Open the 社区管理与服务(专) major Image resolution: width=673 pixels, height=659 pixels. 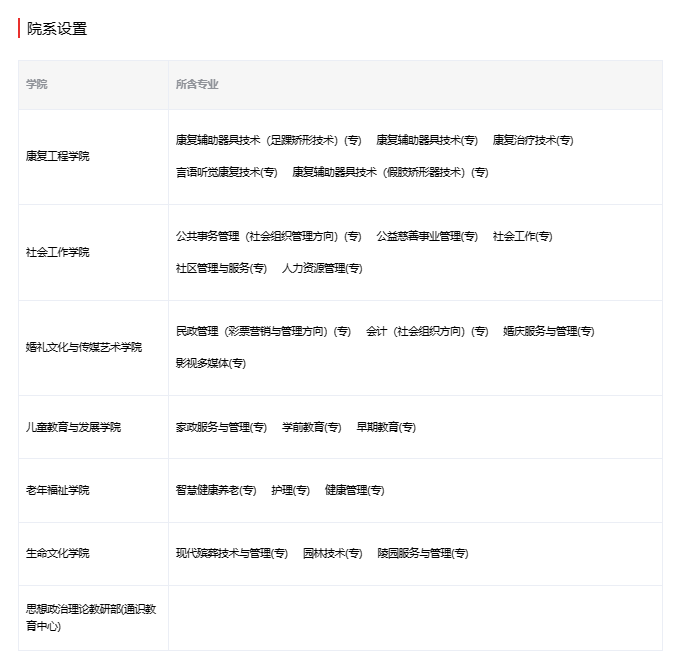(221, 268)
